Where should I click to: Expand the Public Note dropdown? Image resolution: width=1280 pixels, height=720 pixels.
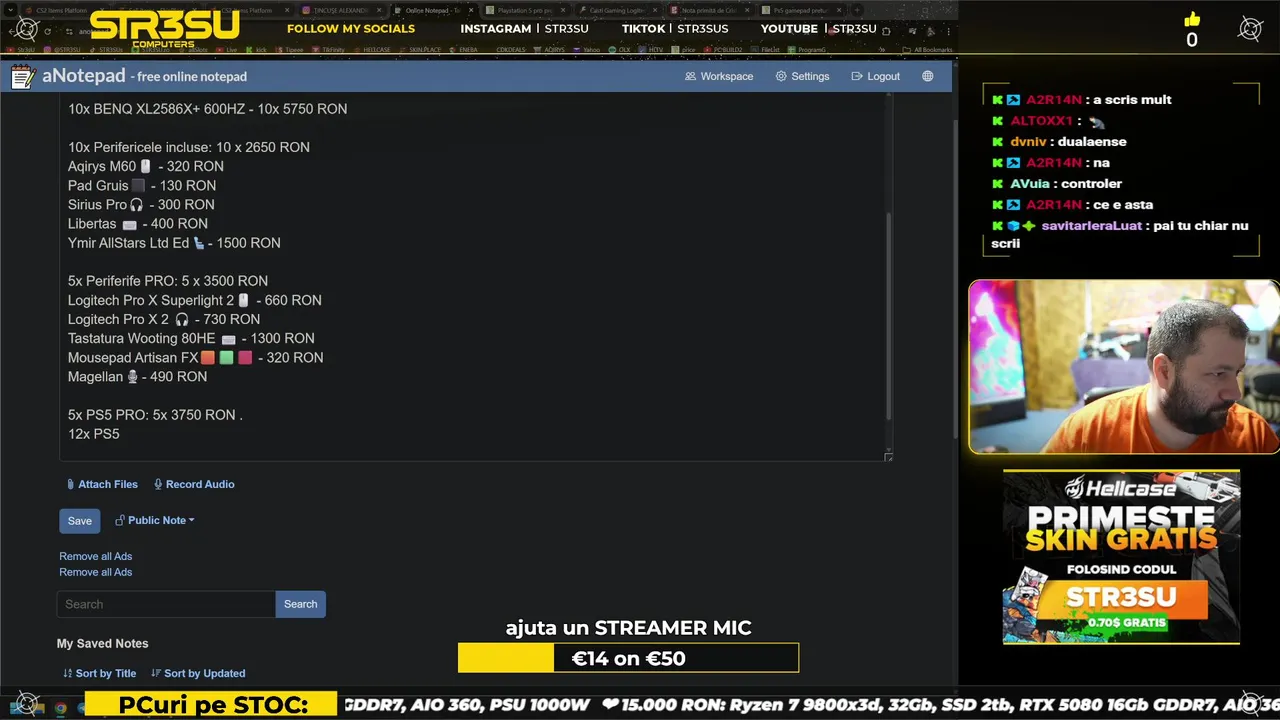155,520
